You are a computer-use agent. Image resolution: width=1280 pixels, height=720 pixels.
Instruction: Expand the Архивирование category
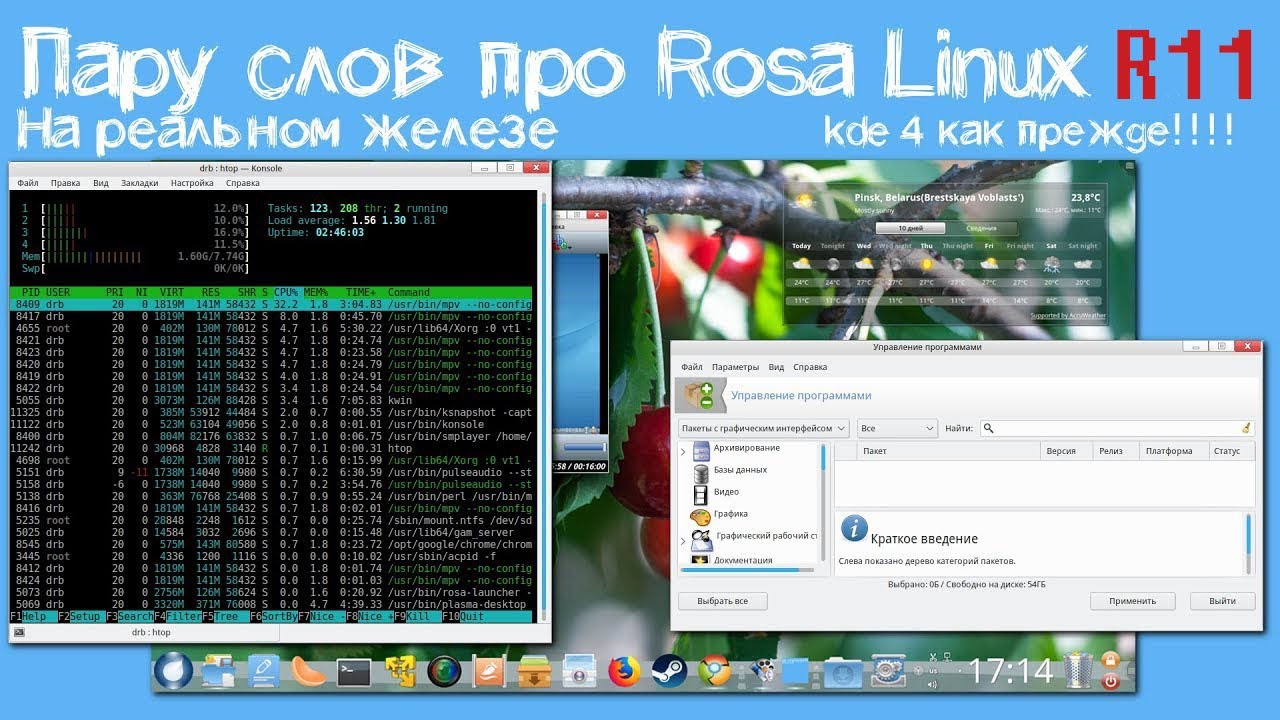click(x=684, y=452)
